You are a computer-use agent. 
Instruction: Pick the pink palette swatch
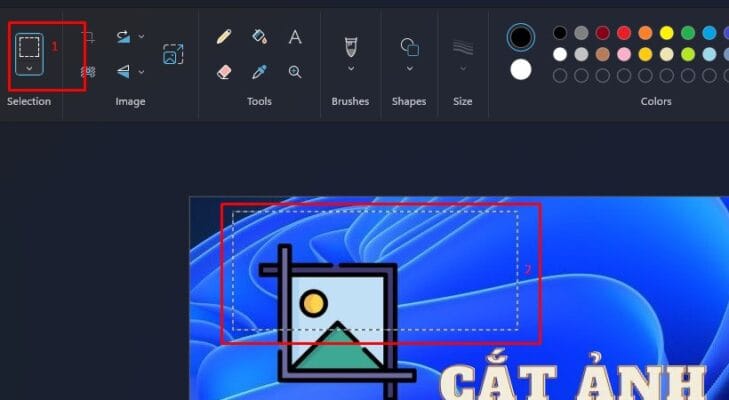624,54
